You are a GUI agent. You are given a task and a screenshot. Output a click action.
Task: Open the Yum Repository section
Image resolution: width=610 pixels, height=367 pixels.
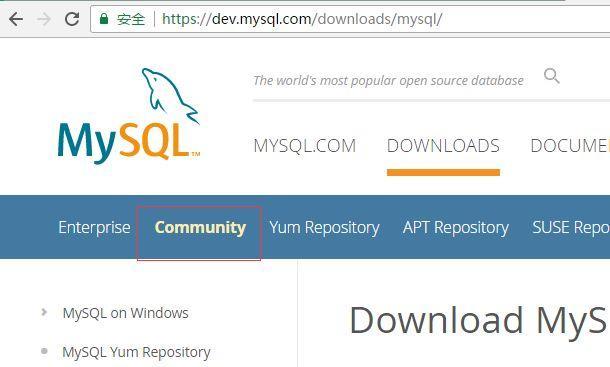[x=324, y=228]
